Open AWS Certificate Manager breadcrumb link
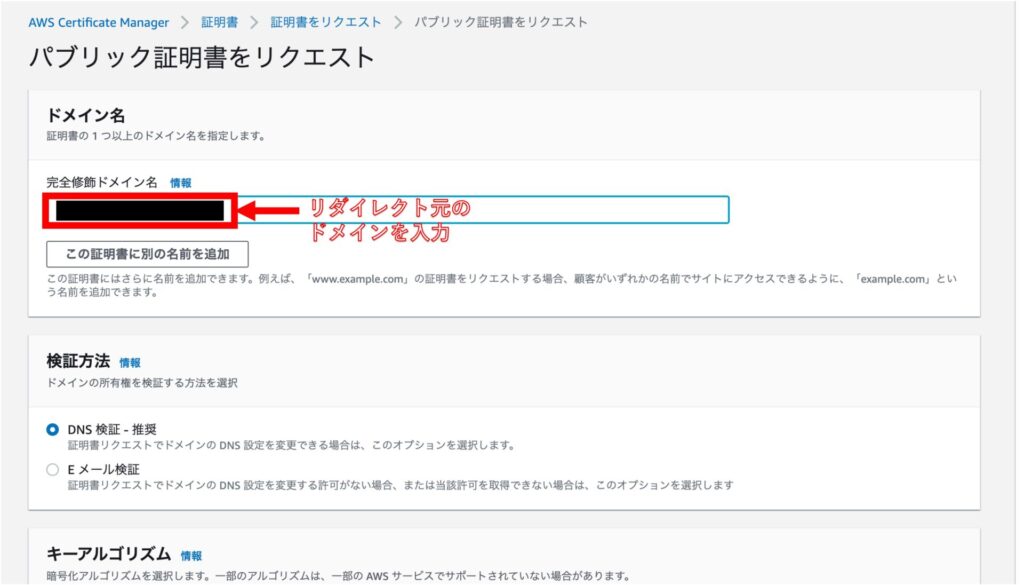 99,22
